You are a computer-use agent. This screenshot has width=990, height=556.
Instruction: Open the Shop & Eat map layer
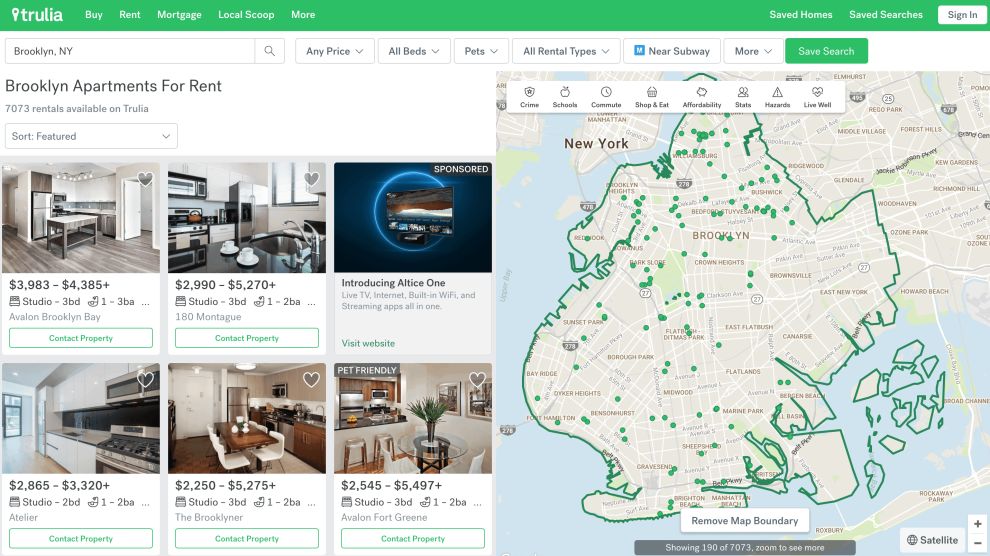[x=652, y=97]
